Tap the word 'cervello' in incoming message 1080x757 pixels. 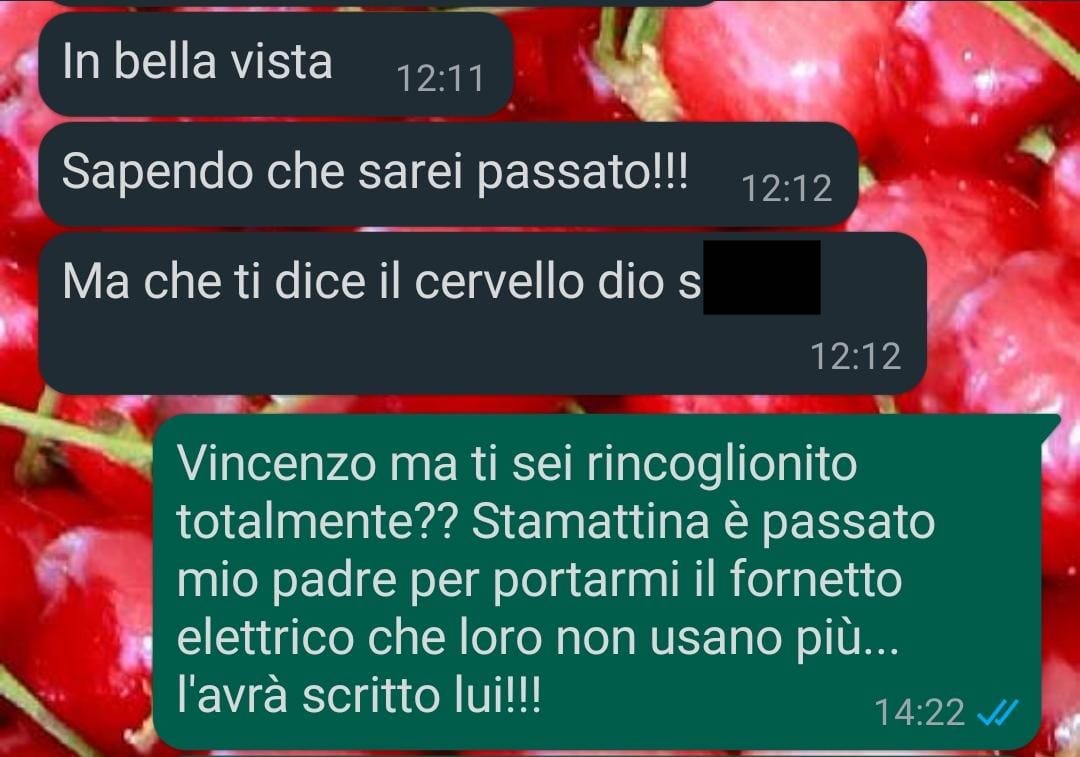pyautogui.click(x=499, y=281)
